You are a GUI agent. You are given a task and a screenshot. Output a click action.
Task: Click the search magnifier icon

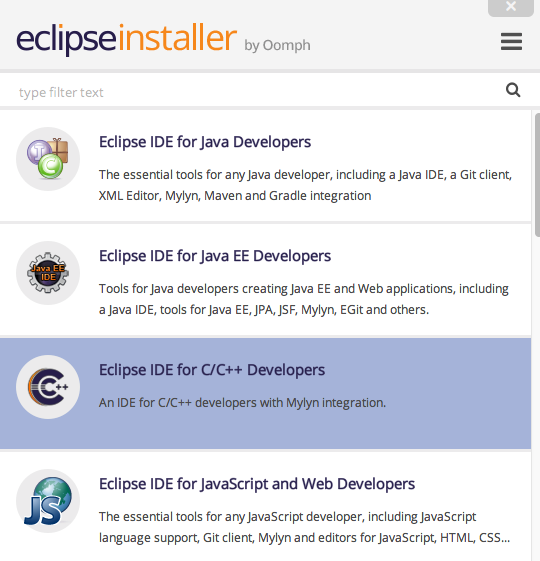pos(513,90)
